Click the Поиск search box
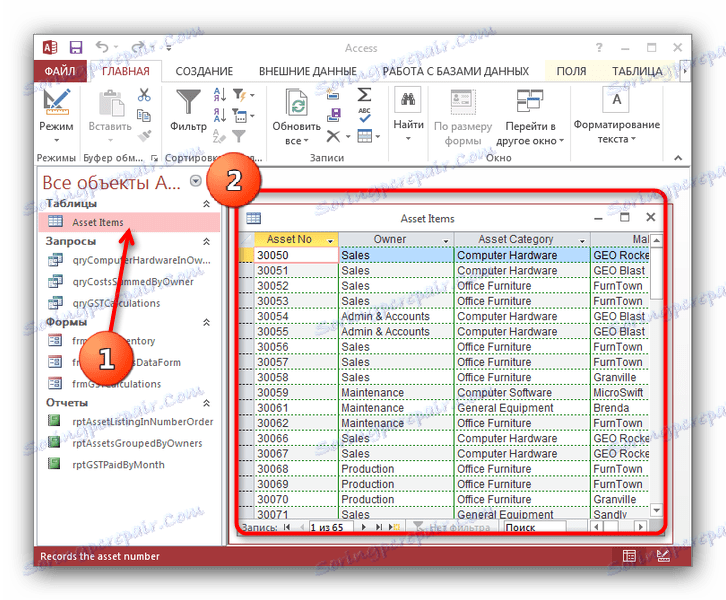This screenshot has width=726, height=600. [x=534, y=527]
